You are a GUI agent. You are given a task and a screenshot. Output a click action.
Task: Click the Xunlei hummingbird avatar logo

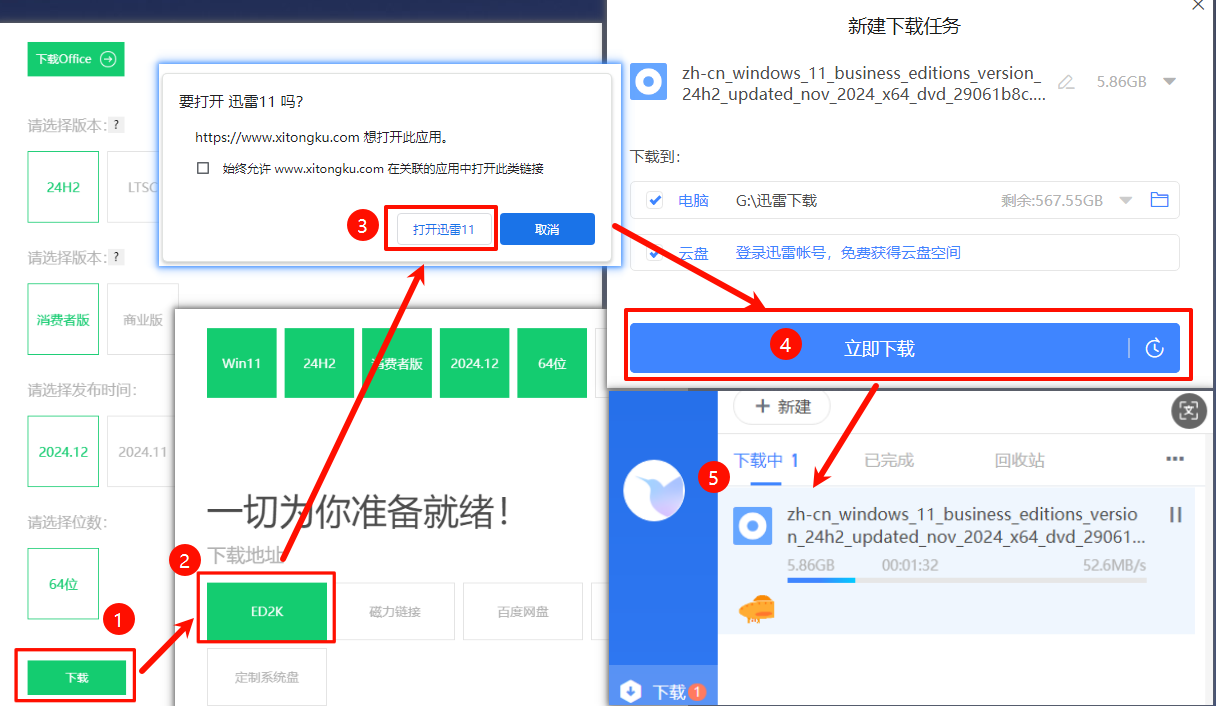(653, 491)
